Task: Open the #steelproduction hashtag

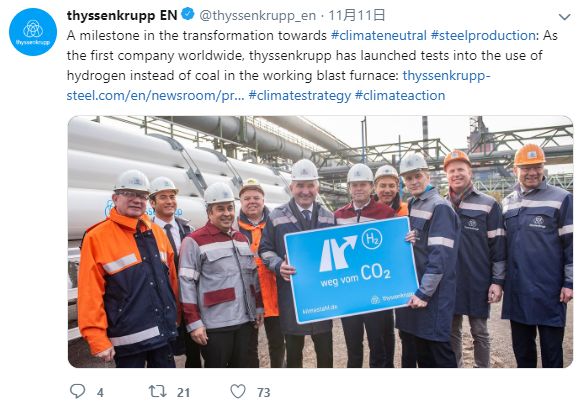Action: pos(483,36)
